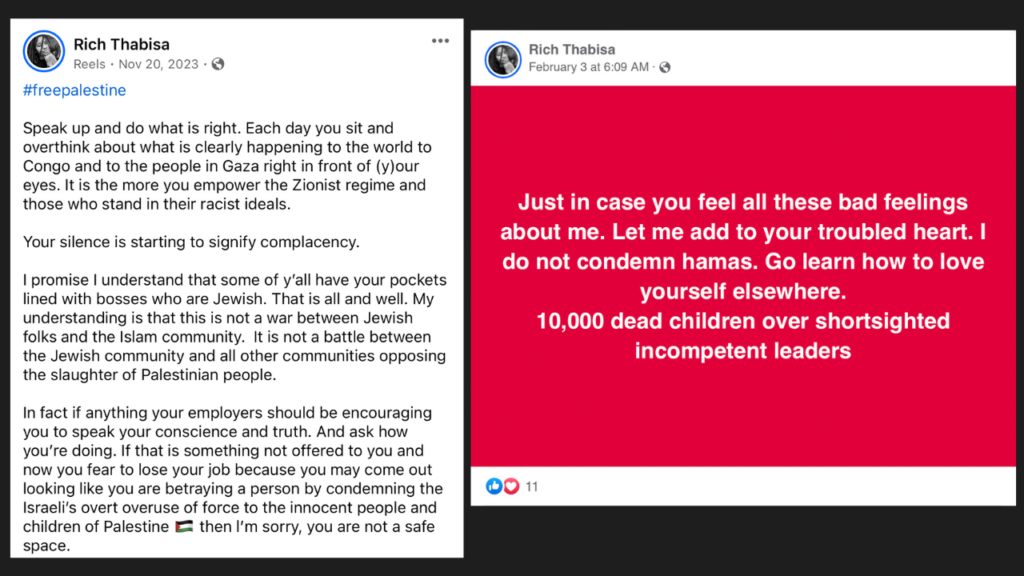Image resolution: width=1024 pixels, height=576 pixels.
Task: Click the blue Like thumbs-up reaction icon
Action: (x=495, y=486)
